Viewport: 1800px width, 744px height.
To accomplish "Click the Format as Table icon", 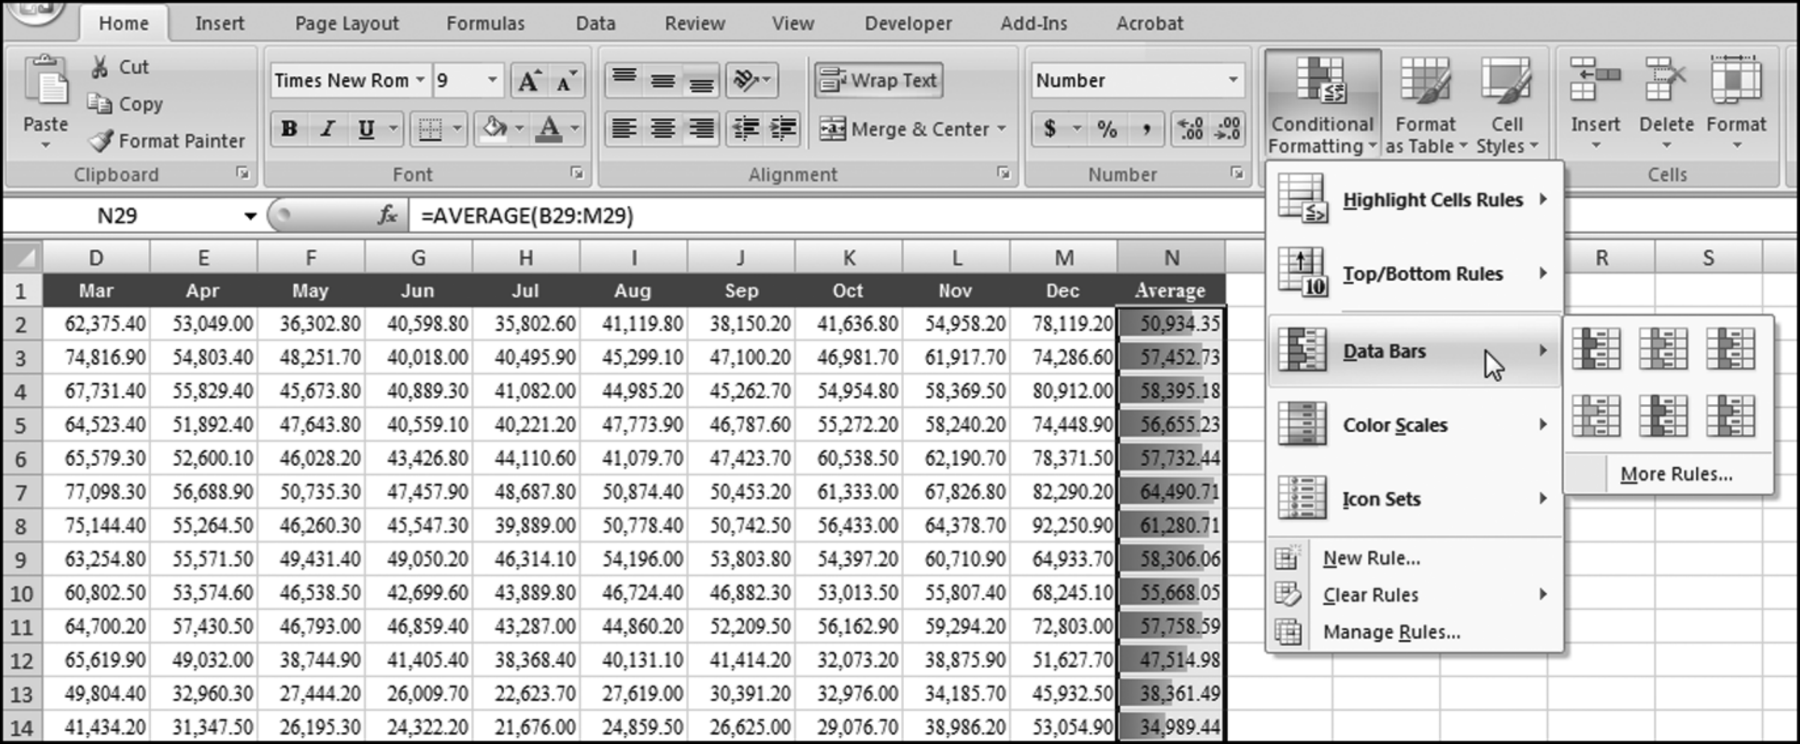I will pos(1426,81).
